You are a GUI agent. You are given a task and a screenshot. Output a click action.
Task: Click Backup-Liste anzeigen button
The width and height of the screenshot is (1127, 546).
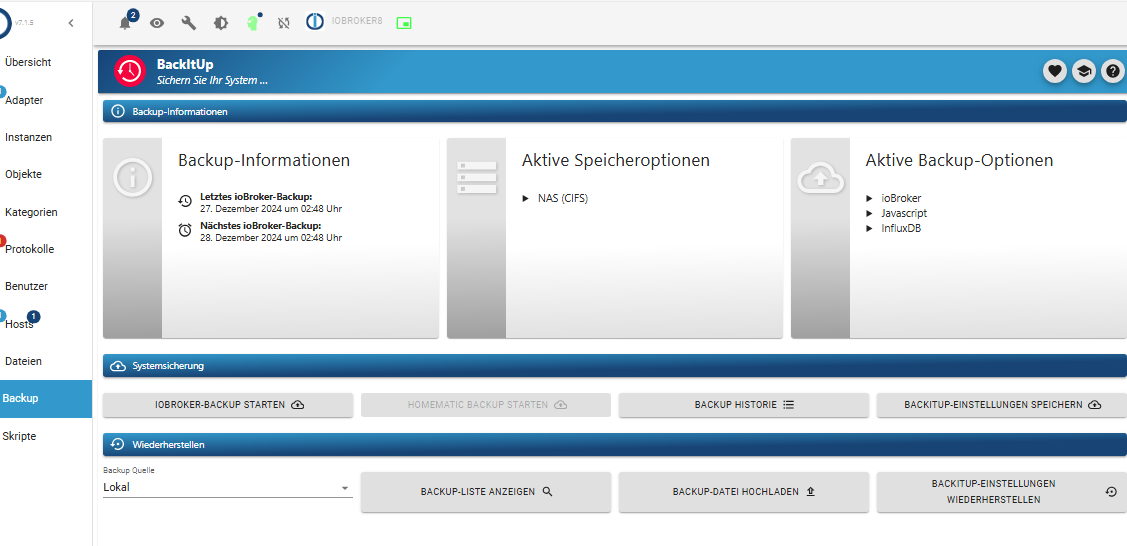(486, 492)
